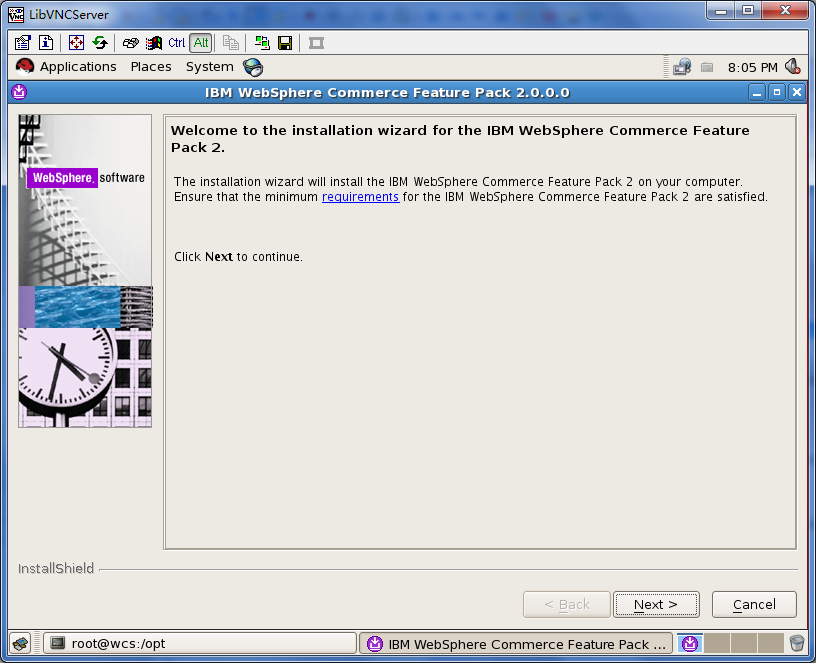Image resolution: width=816 pixels, height=663 pixels.
Task: Release the pressed Alt key toggle
Action: [x=199, y=42]
